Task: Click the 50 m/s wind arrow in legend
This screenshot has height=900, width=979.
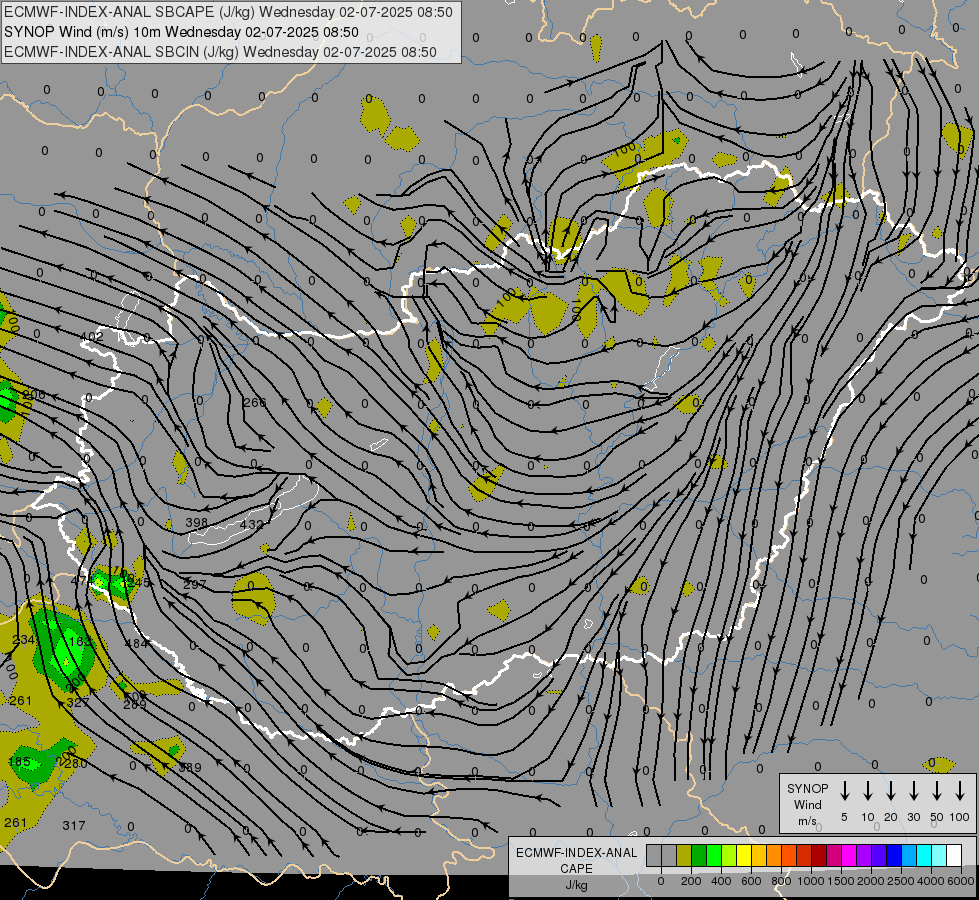Action: click(937, 791)
